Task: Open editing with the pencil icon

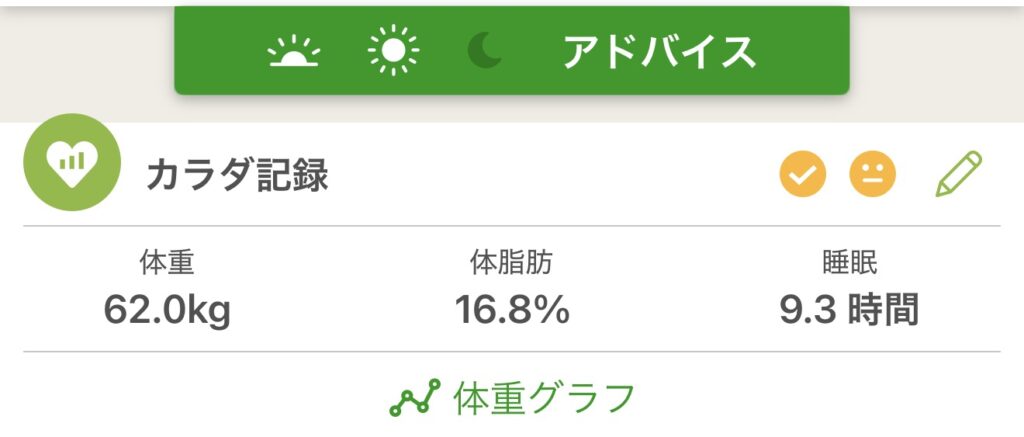Action: pyautogui.click(x=958, y=175)
